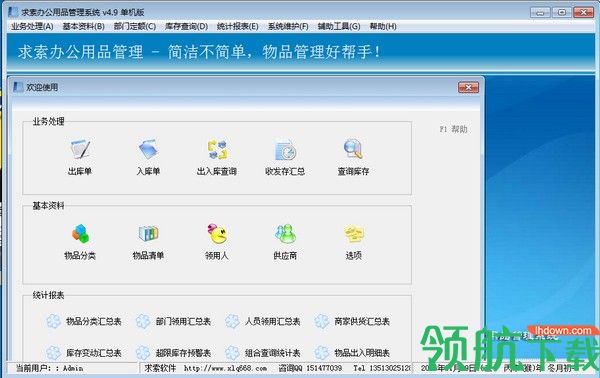Open 物品分类汇总表 report link

[x=94, y=321]
